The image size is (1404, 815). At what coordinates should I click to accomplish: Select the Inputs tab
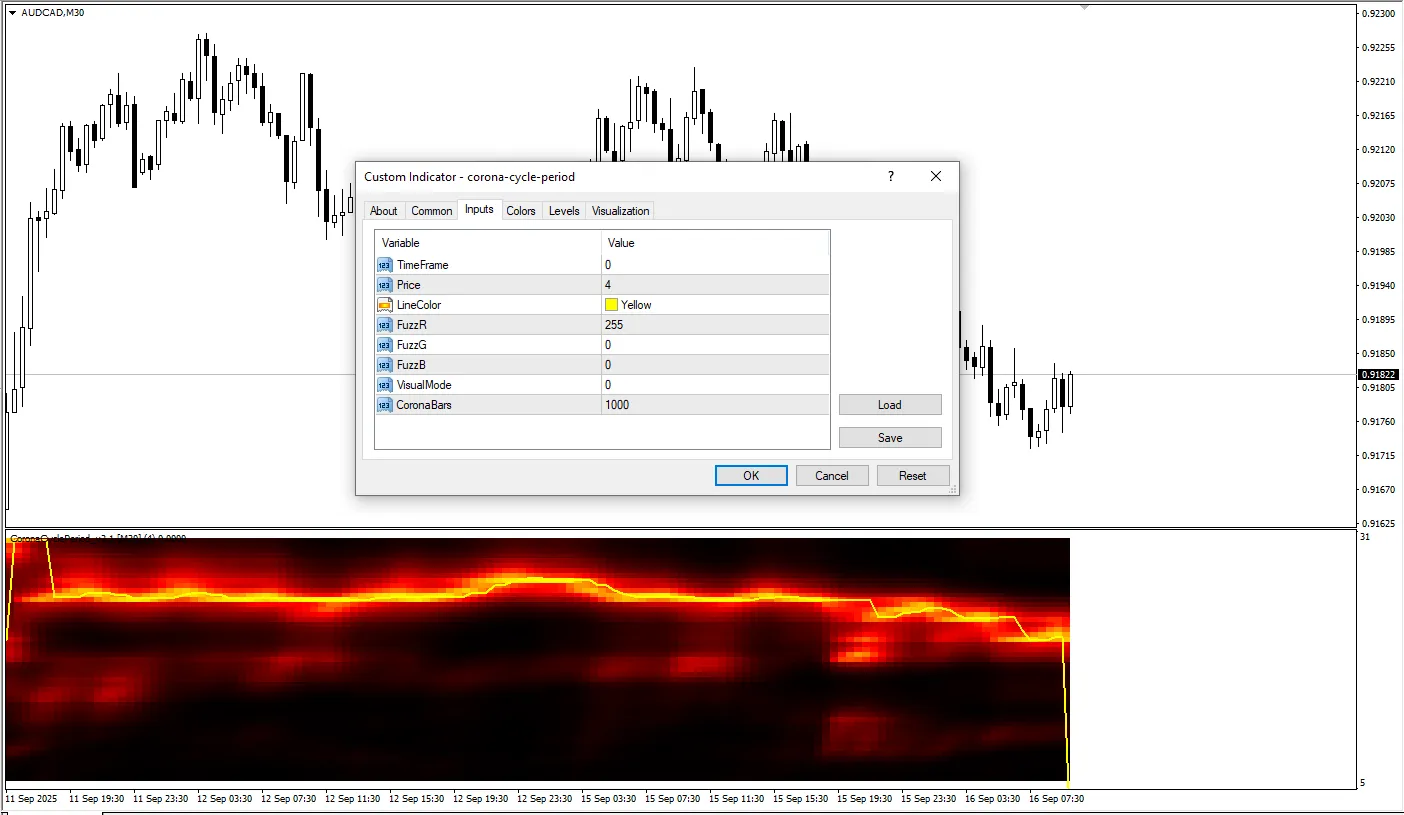click(x=479, y=210)
